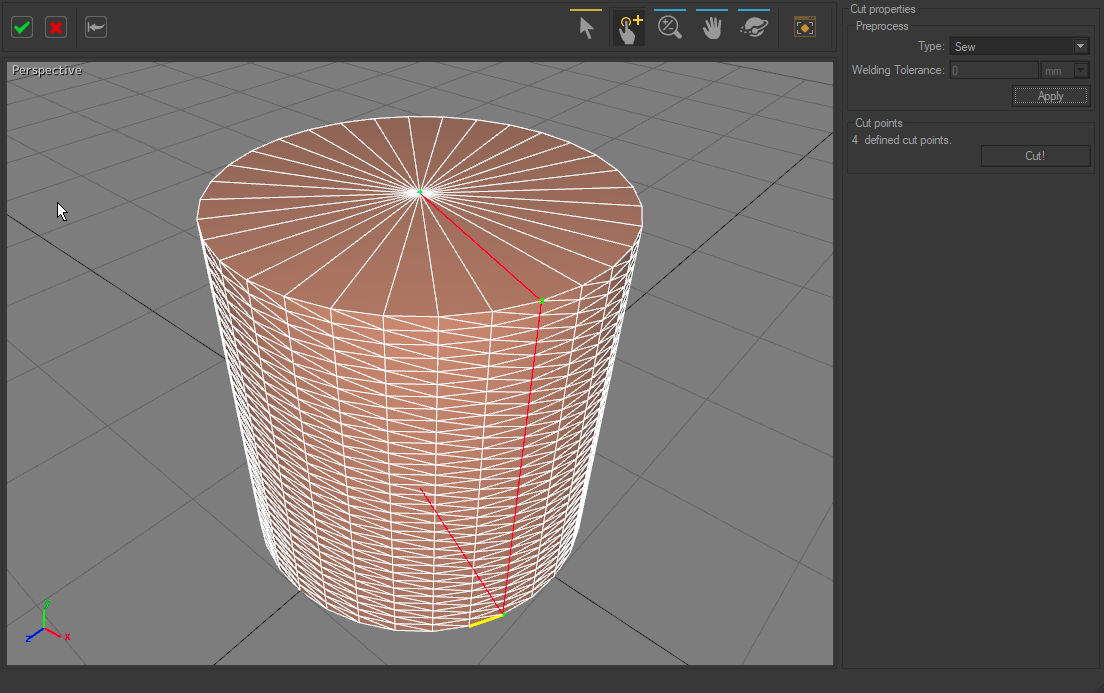Viewport: 1104px width, 693px height.
Task: Click the red cut line across top cap
Action: 481,245
